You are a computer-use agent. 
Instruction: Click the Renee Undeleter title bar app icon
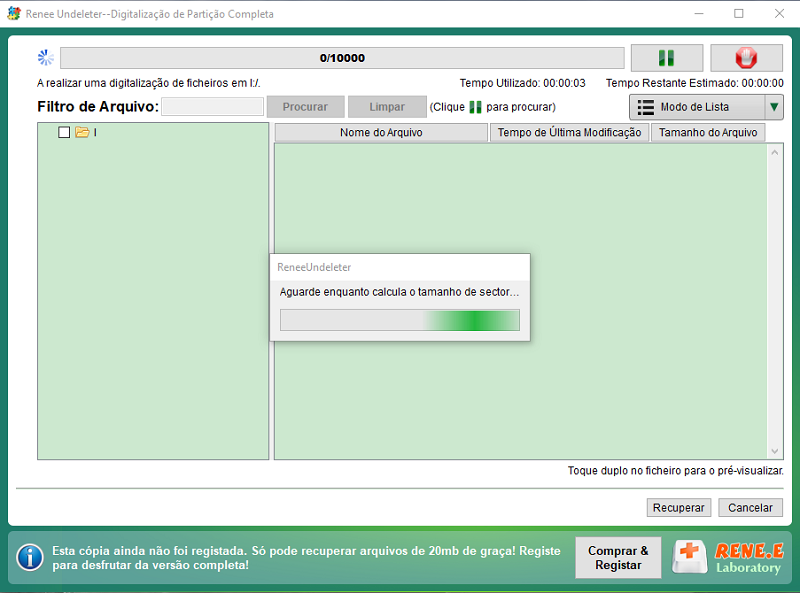point(14,14)
